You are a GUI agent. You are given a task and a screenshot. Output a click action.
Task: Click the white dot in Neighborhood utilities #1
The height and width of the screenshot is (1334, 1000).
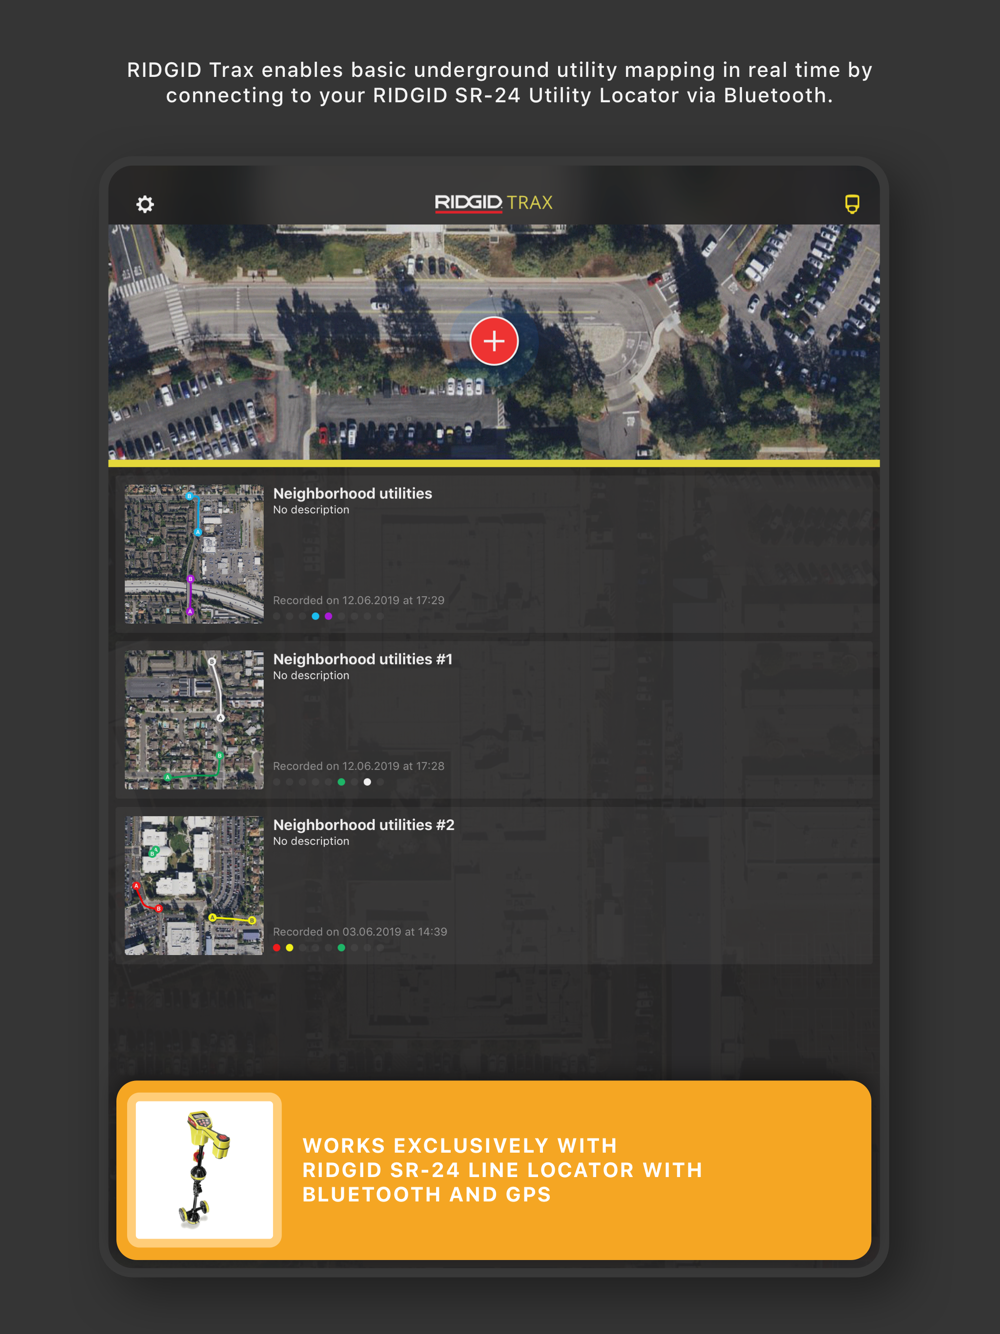pos(367,782)
